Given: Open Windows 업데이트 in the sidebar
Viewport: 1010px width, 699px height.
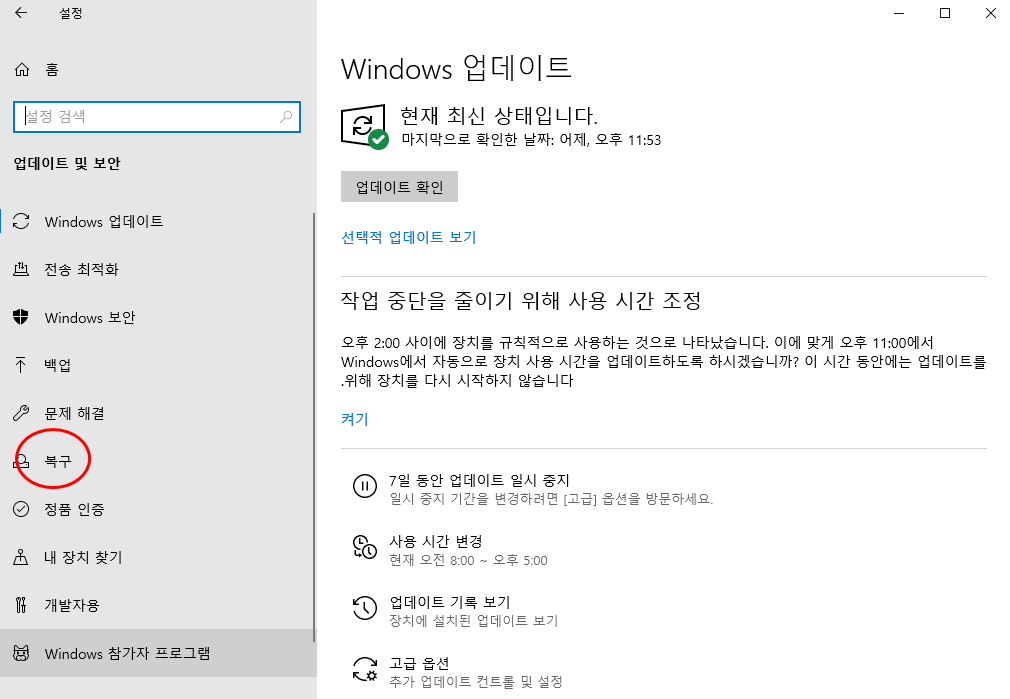Looking at the screenshot, I should click(x=157, y=222).
